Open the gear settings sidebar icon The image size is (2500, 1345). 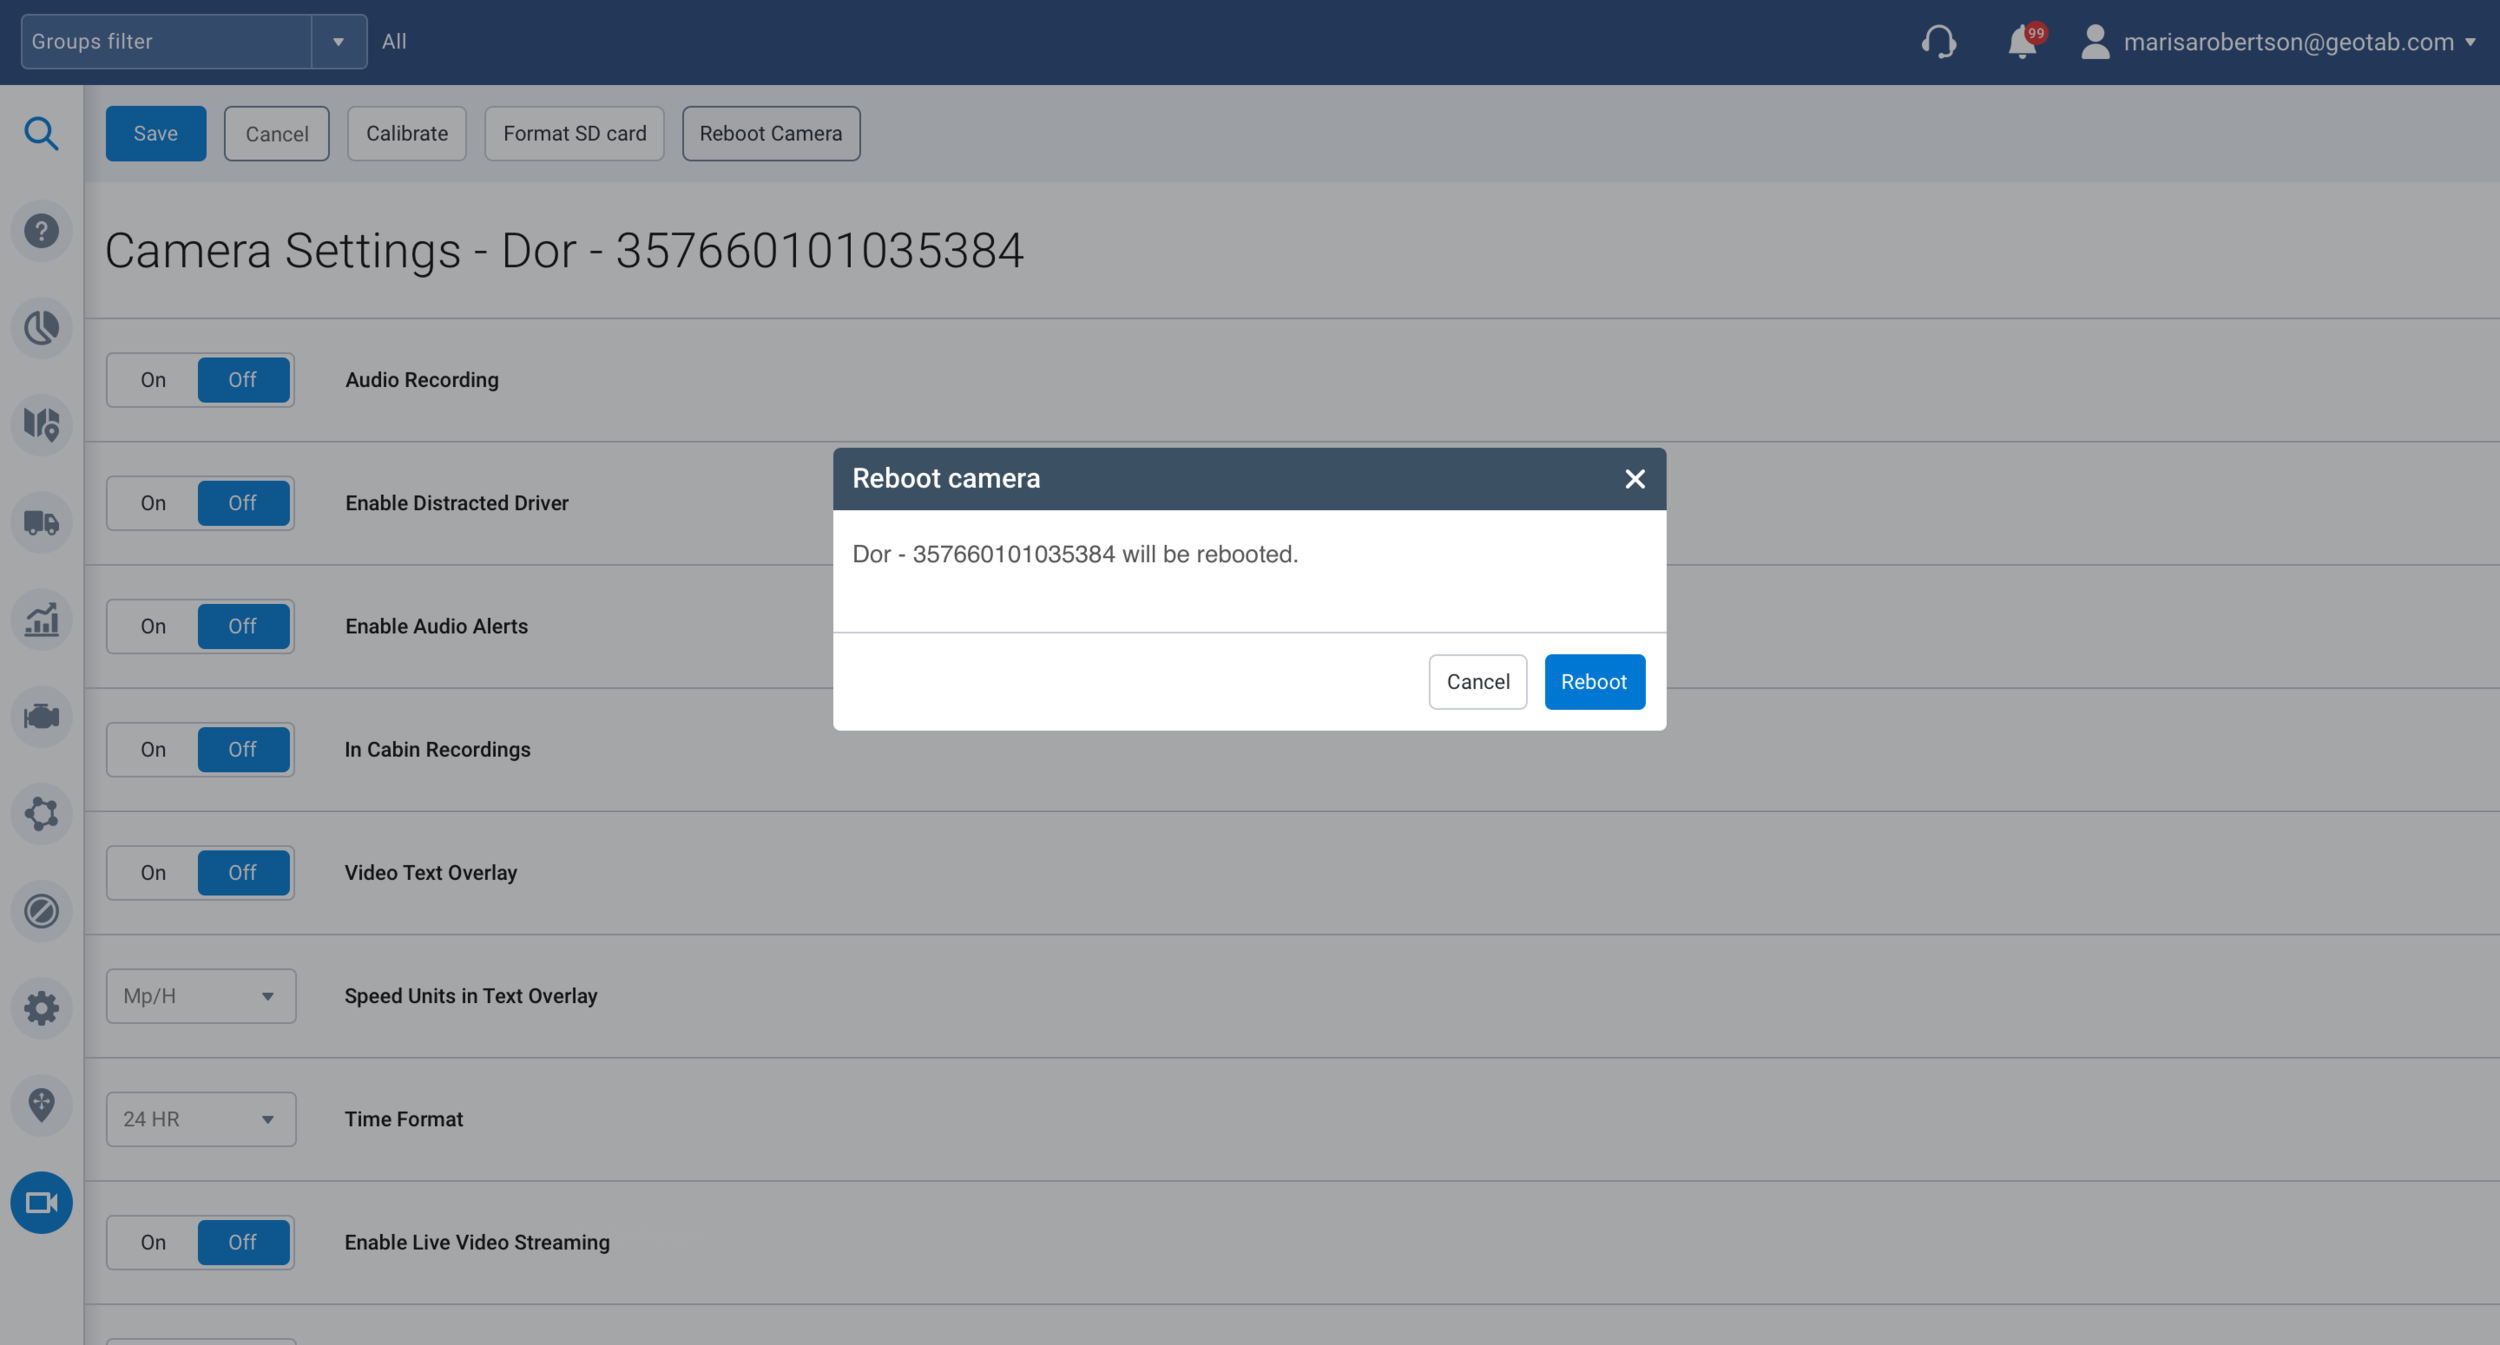pyautogui.click(x=41, y=1007)
